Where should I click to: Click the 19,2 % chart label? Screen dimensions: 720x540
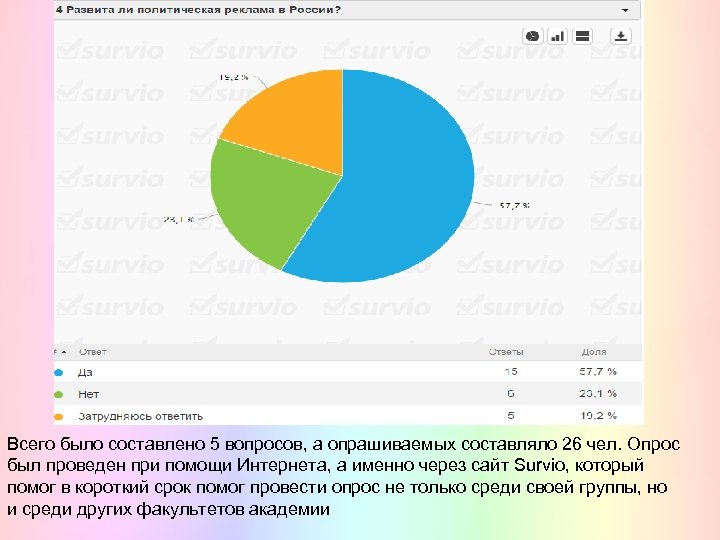click(x=234, y=78)
